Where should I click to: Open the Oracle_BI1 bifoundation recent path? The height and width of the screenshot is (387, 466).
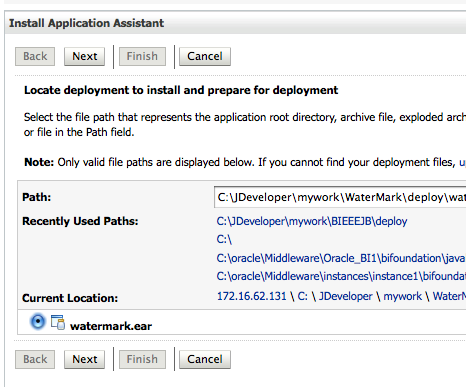[x=341, y=258]
